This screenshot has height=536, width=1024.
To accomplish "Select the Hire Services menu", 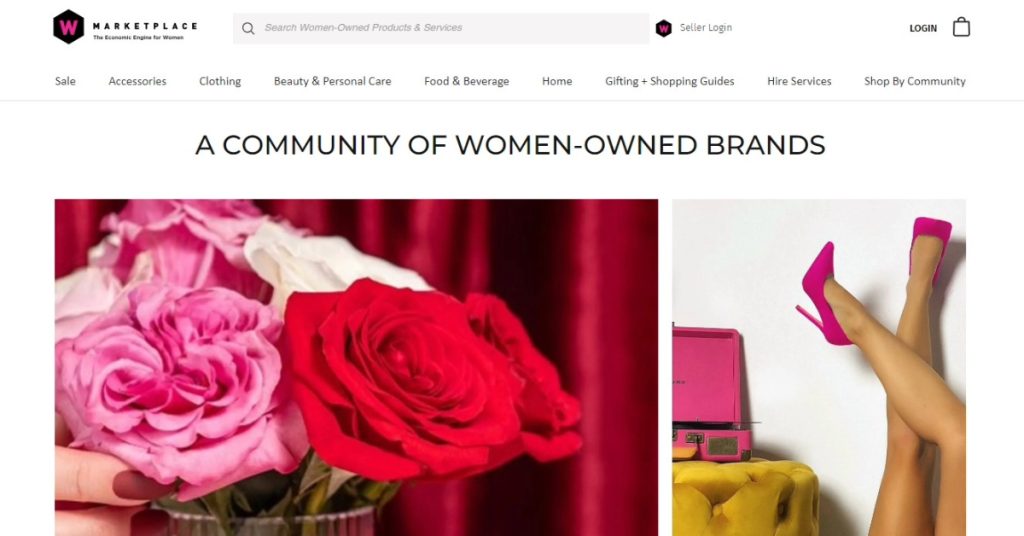I will click(799, 81).
